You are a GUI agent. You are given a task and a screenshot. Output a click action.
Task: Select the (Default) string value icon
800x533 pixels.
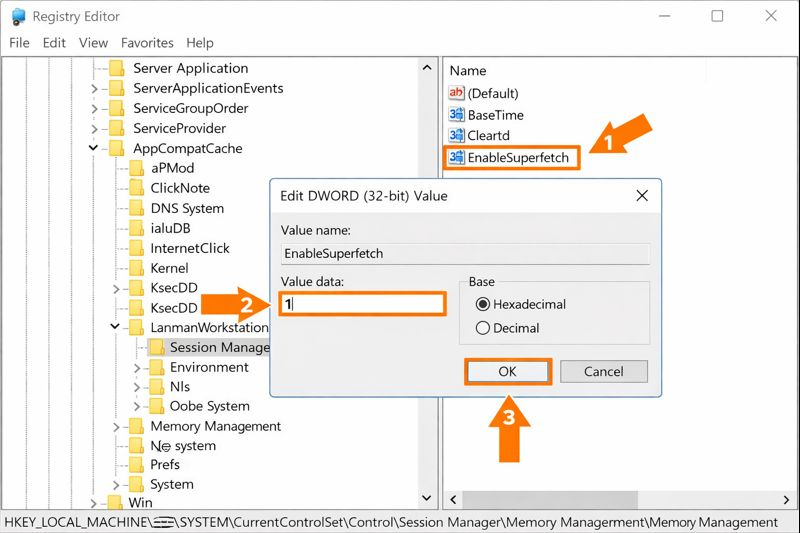(x=456, y=93)
